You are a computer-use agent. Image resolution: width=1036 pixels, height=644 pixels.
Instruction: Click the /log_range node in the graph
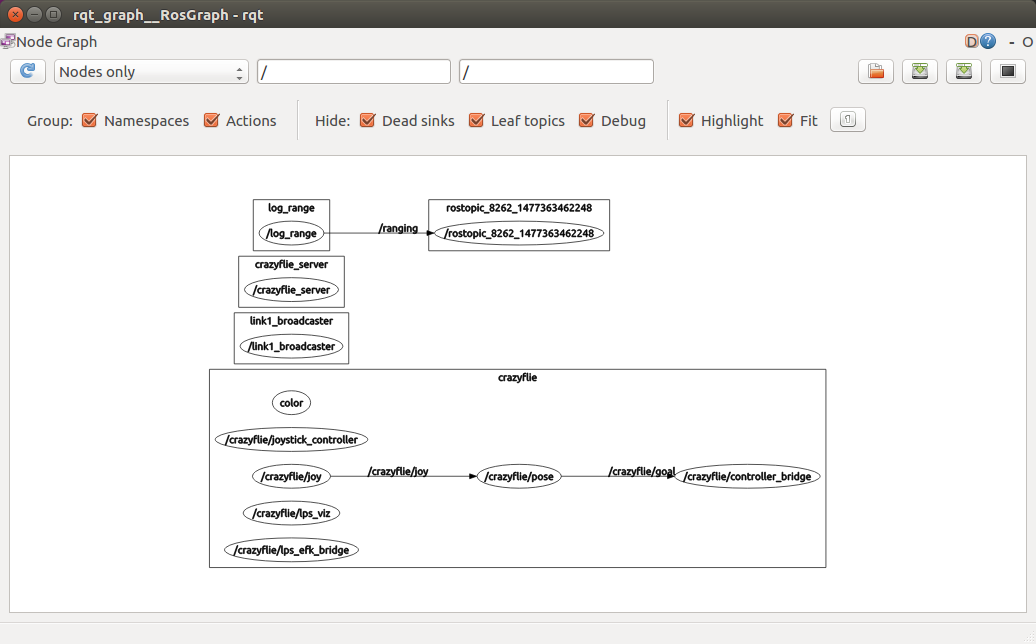click(x=291, y=234)
